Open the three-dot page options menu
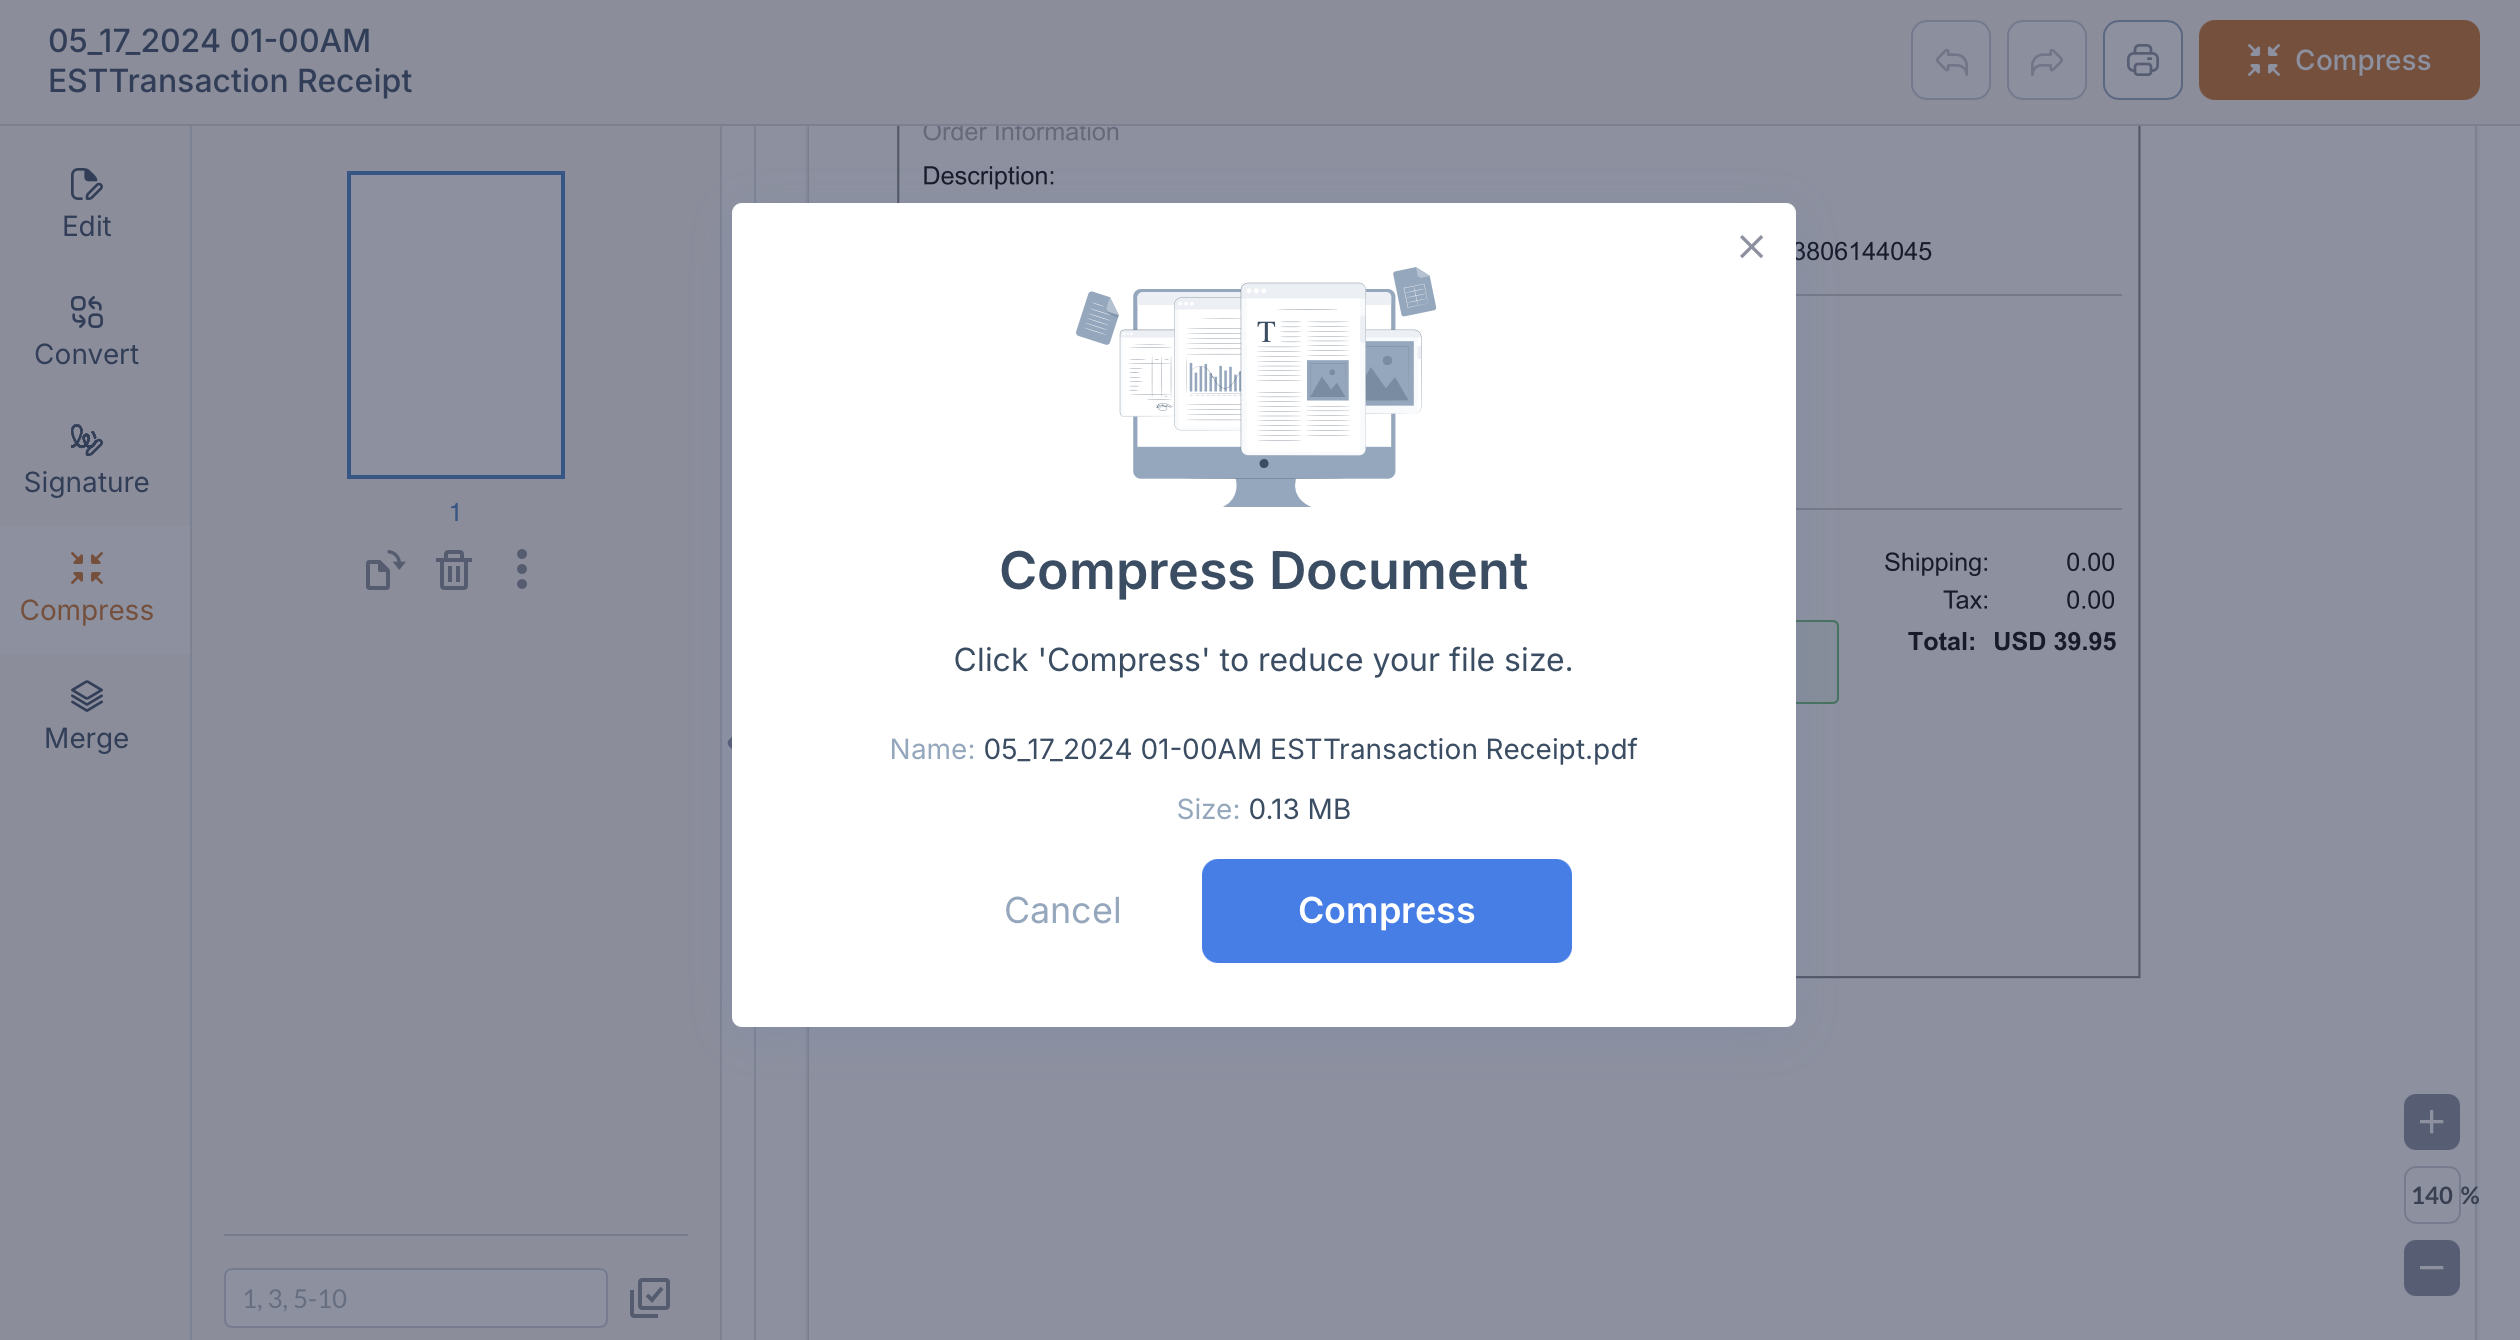Image resolution: width=2520 pixels, height=1340 pixels. (x=521, y=570)
